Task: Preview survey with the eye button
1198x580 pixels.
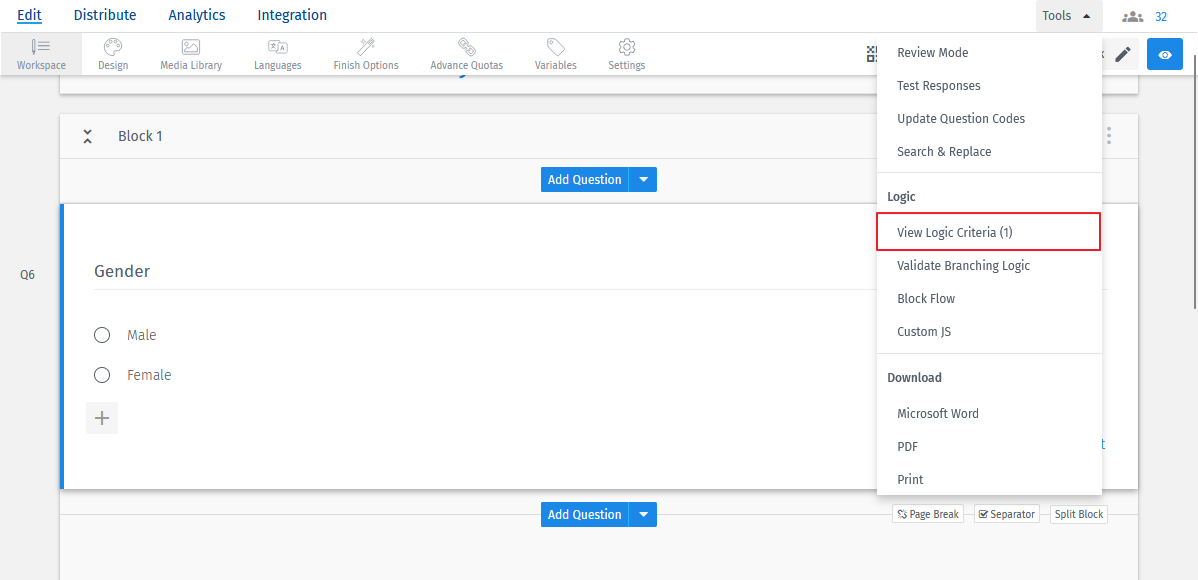Action: [x=1165, y=54]
